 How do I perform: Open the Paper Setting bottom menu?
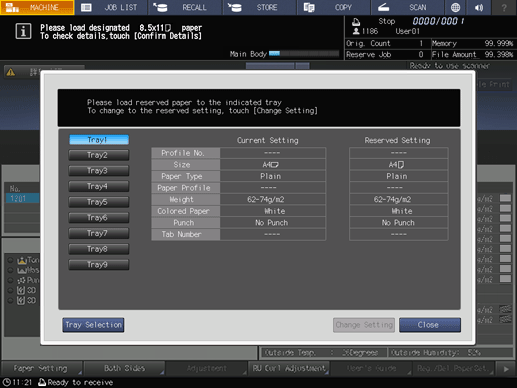click(41, 369)
